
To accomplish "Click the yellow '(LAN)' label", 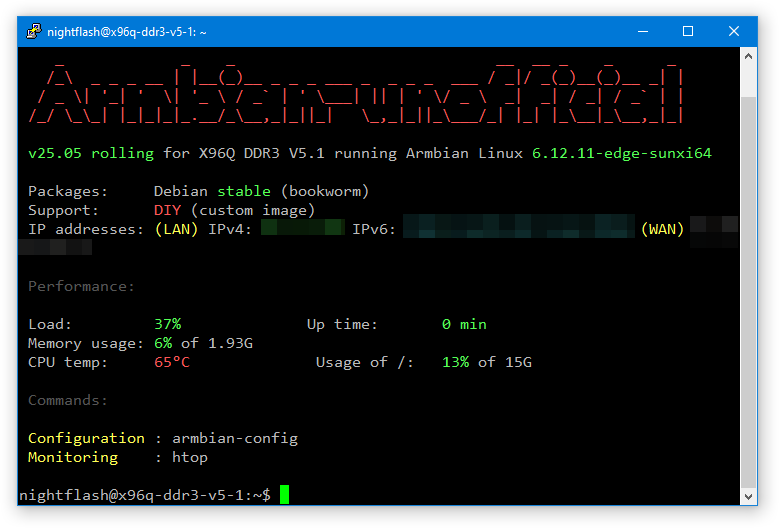I will (176, 229).
